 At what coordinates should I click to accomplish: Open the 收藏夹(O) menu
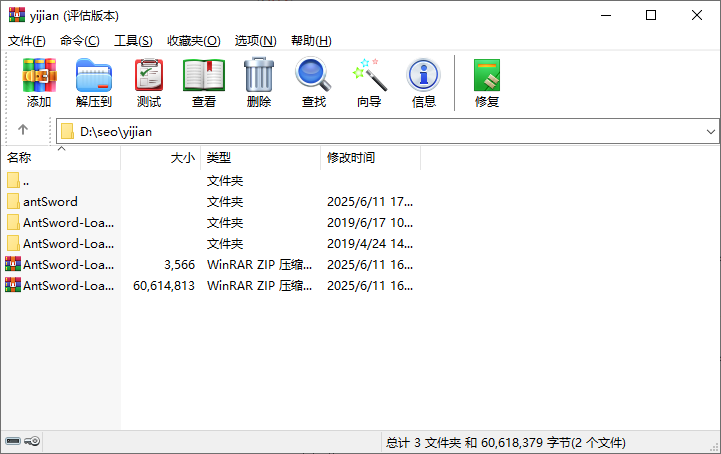point(194,41)
